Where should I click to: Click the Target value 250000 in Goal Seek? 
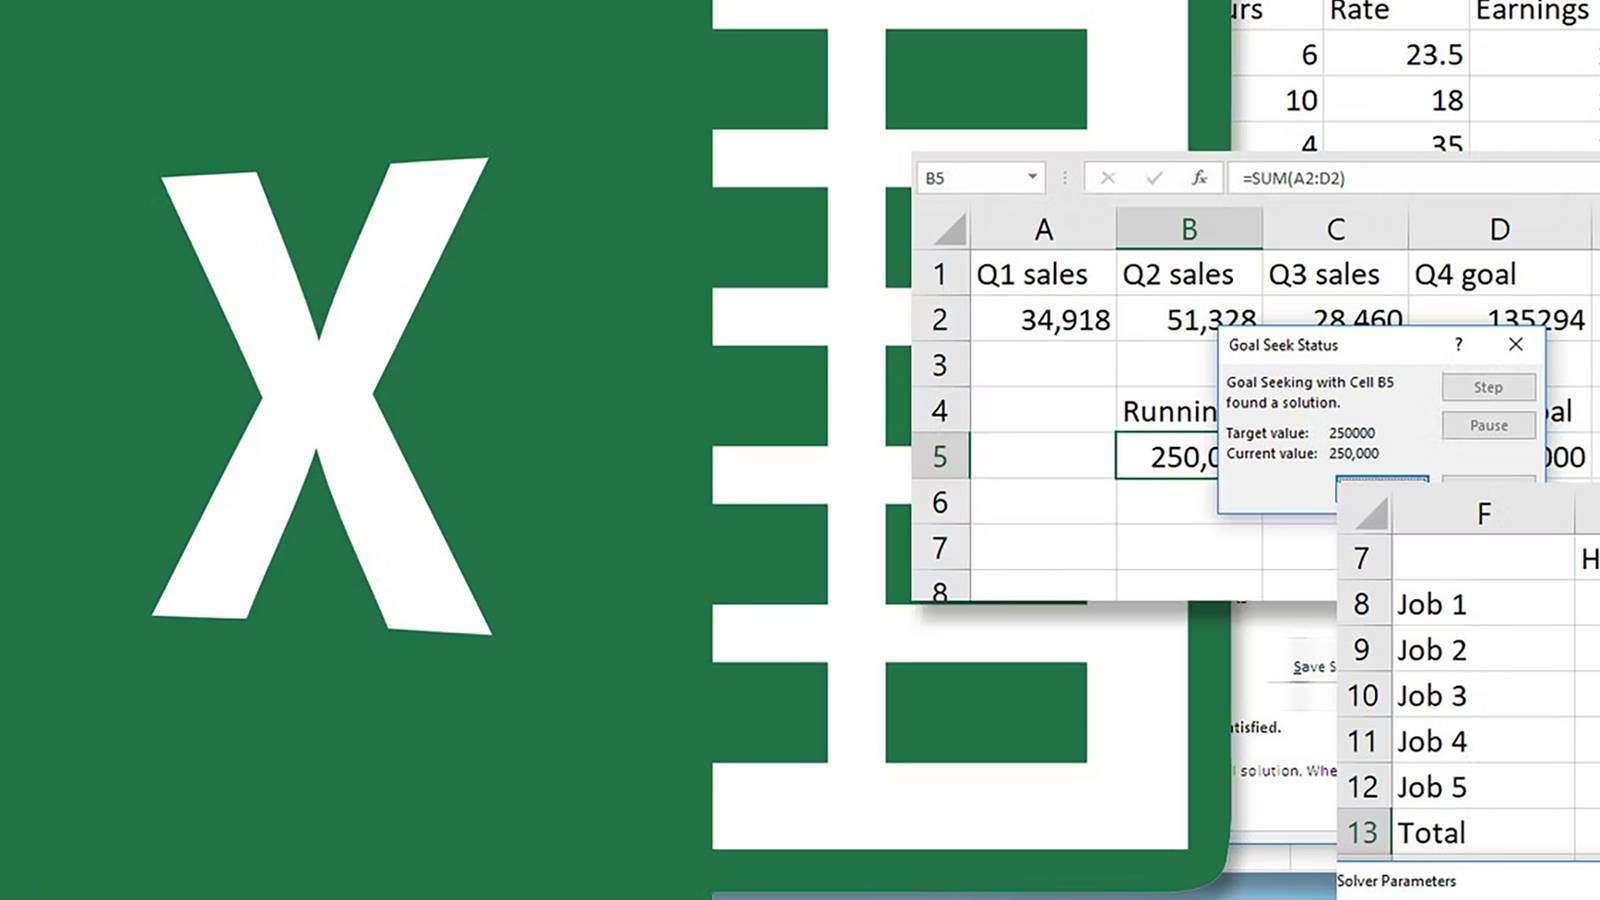click(1352, 433)
